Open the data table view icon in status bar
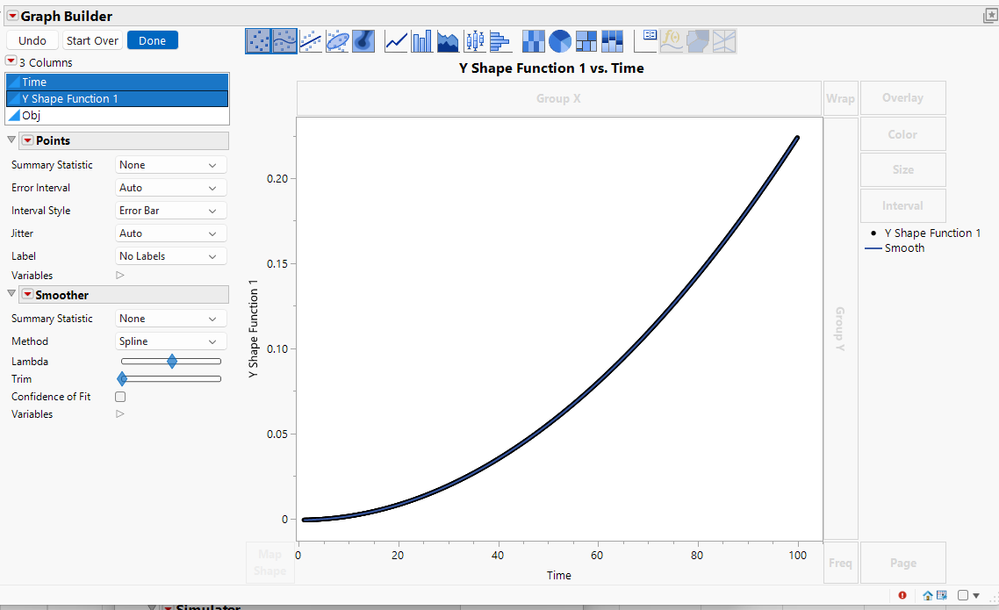Viewport: 999px width, 610px height. 942,595
